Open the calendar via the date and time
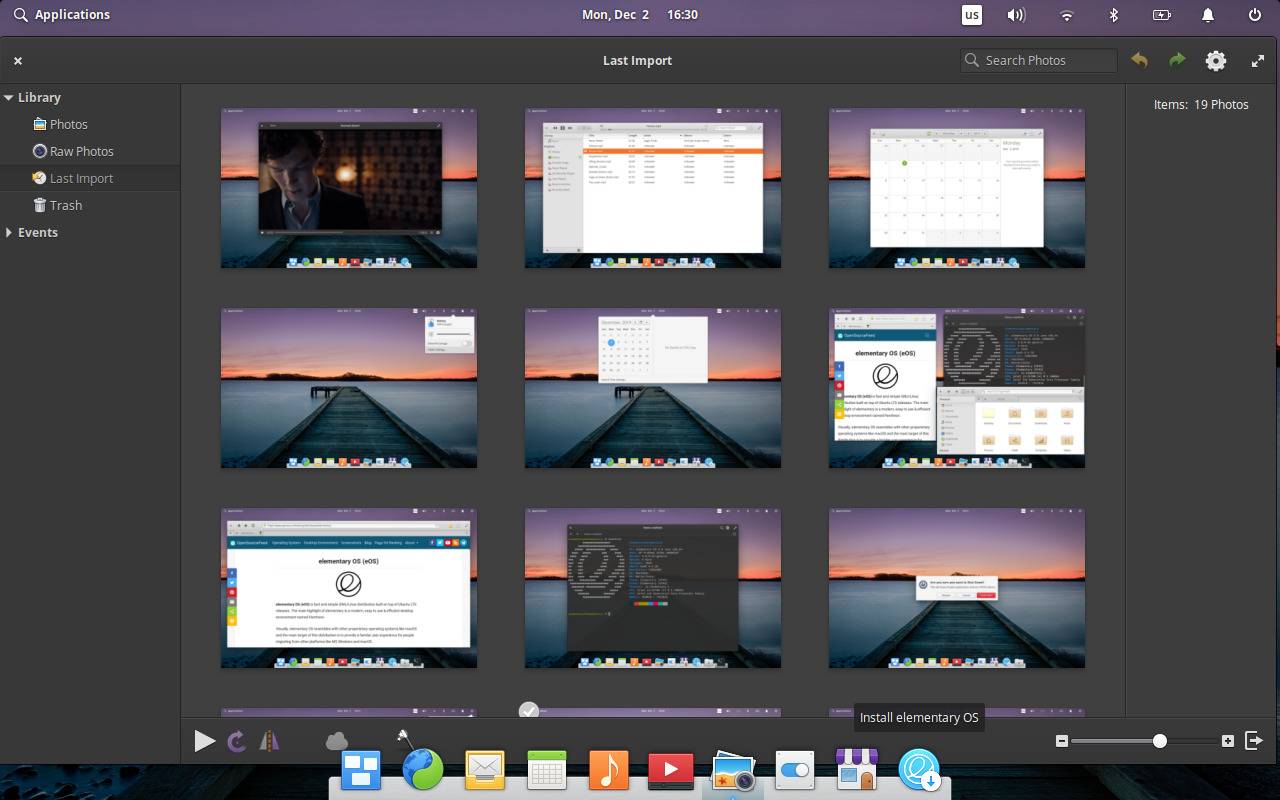The width and height of the screenshot is (1280, 800). (640, 15)
